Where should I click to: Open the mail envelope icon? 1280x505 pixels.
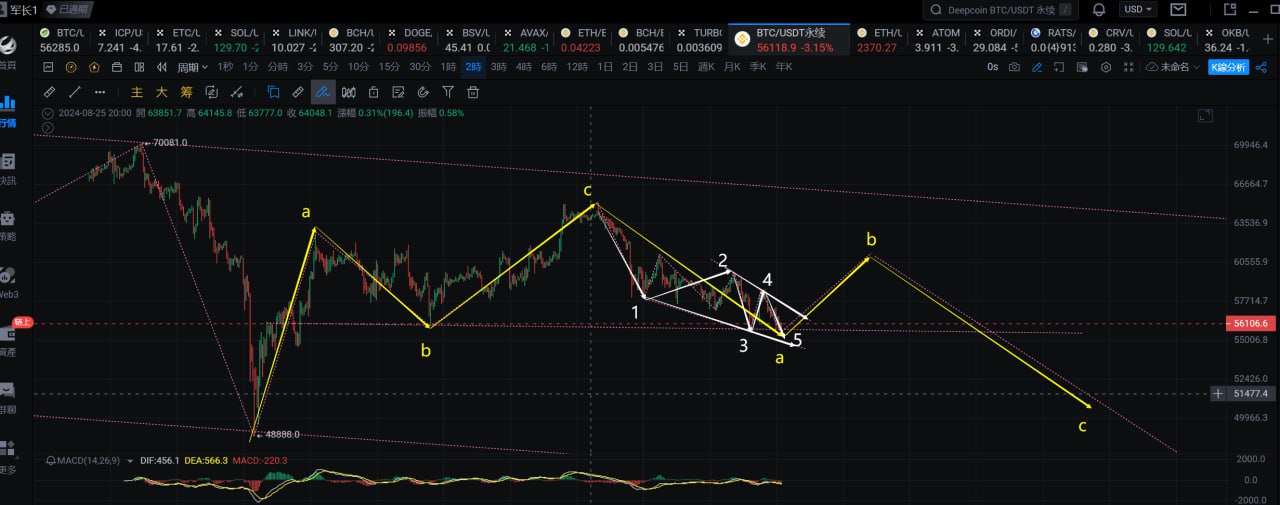1179,10
